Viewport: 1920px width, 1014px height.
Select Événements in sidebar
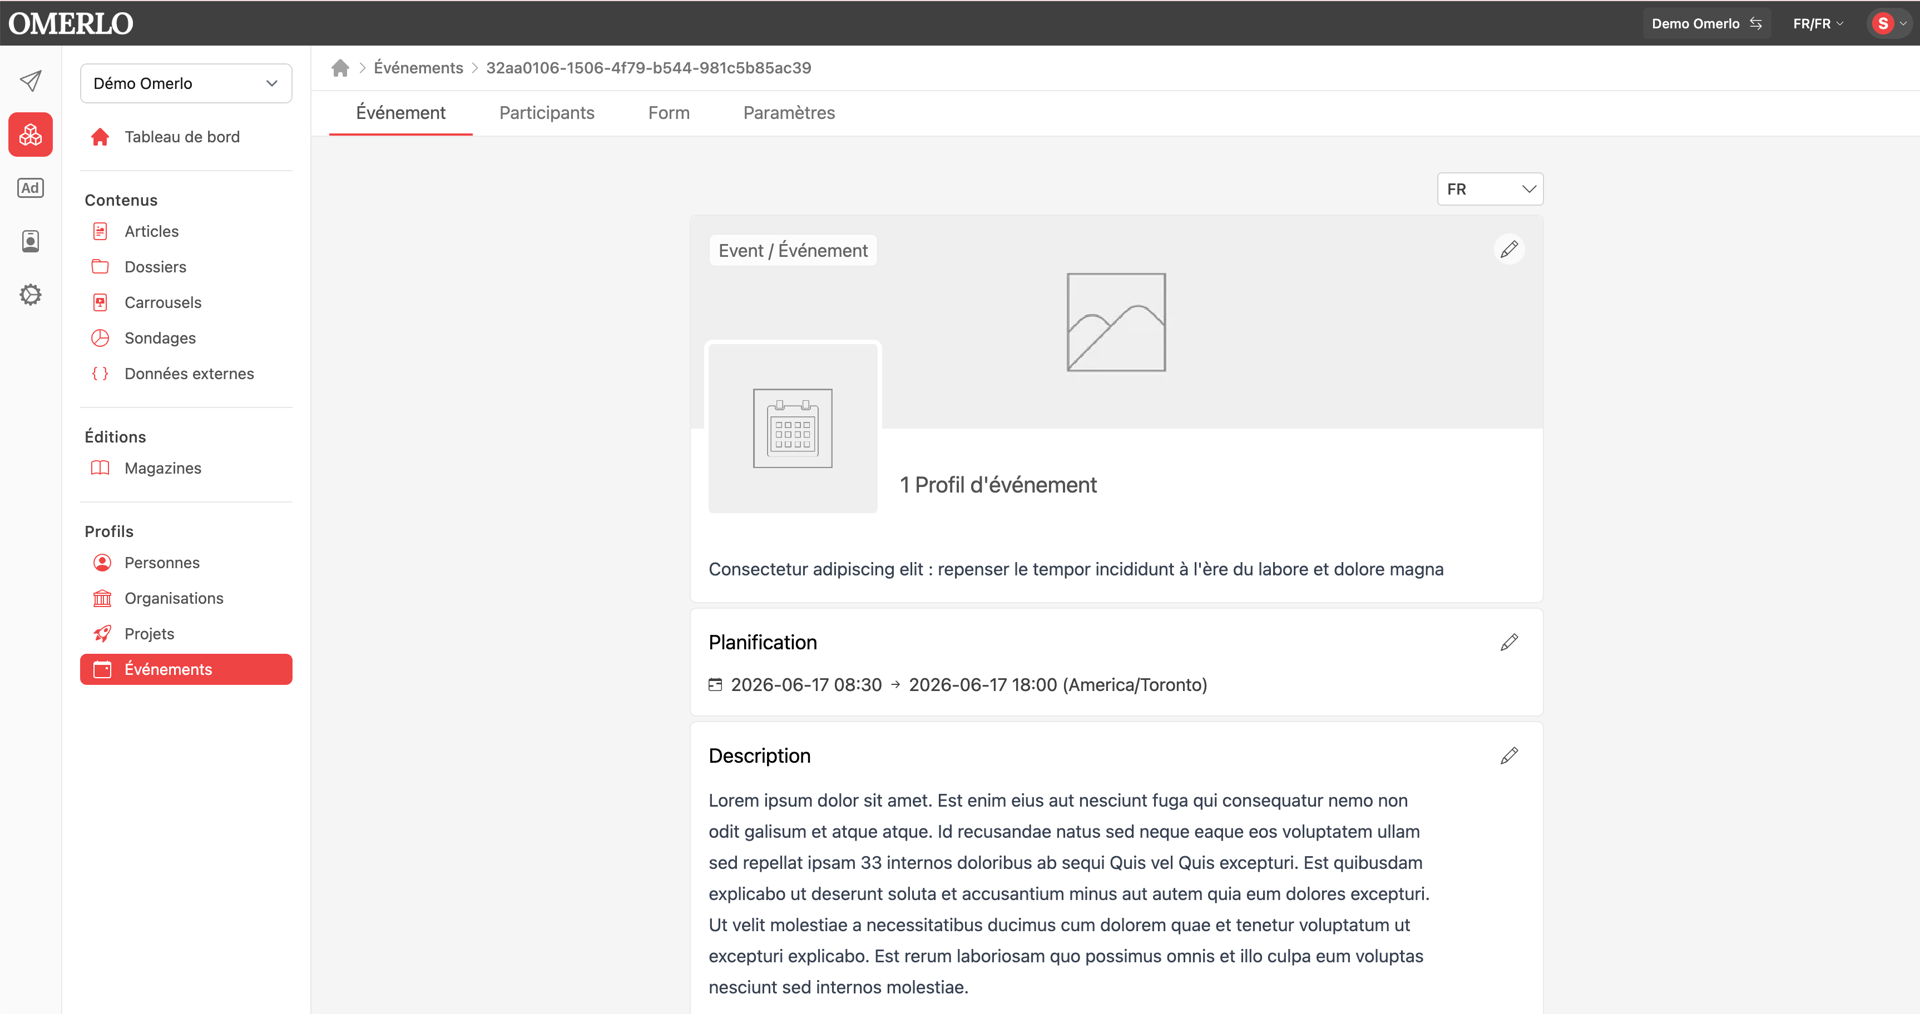pyautogui.click(x=186, y=670)
